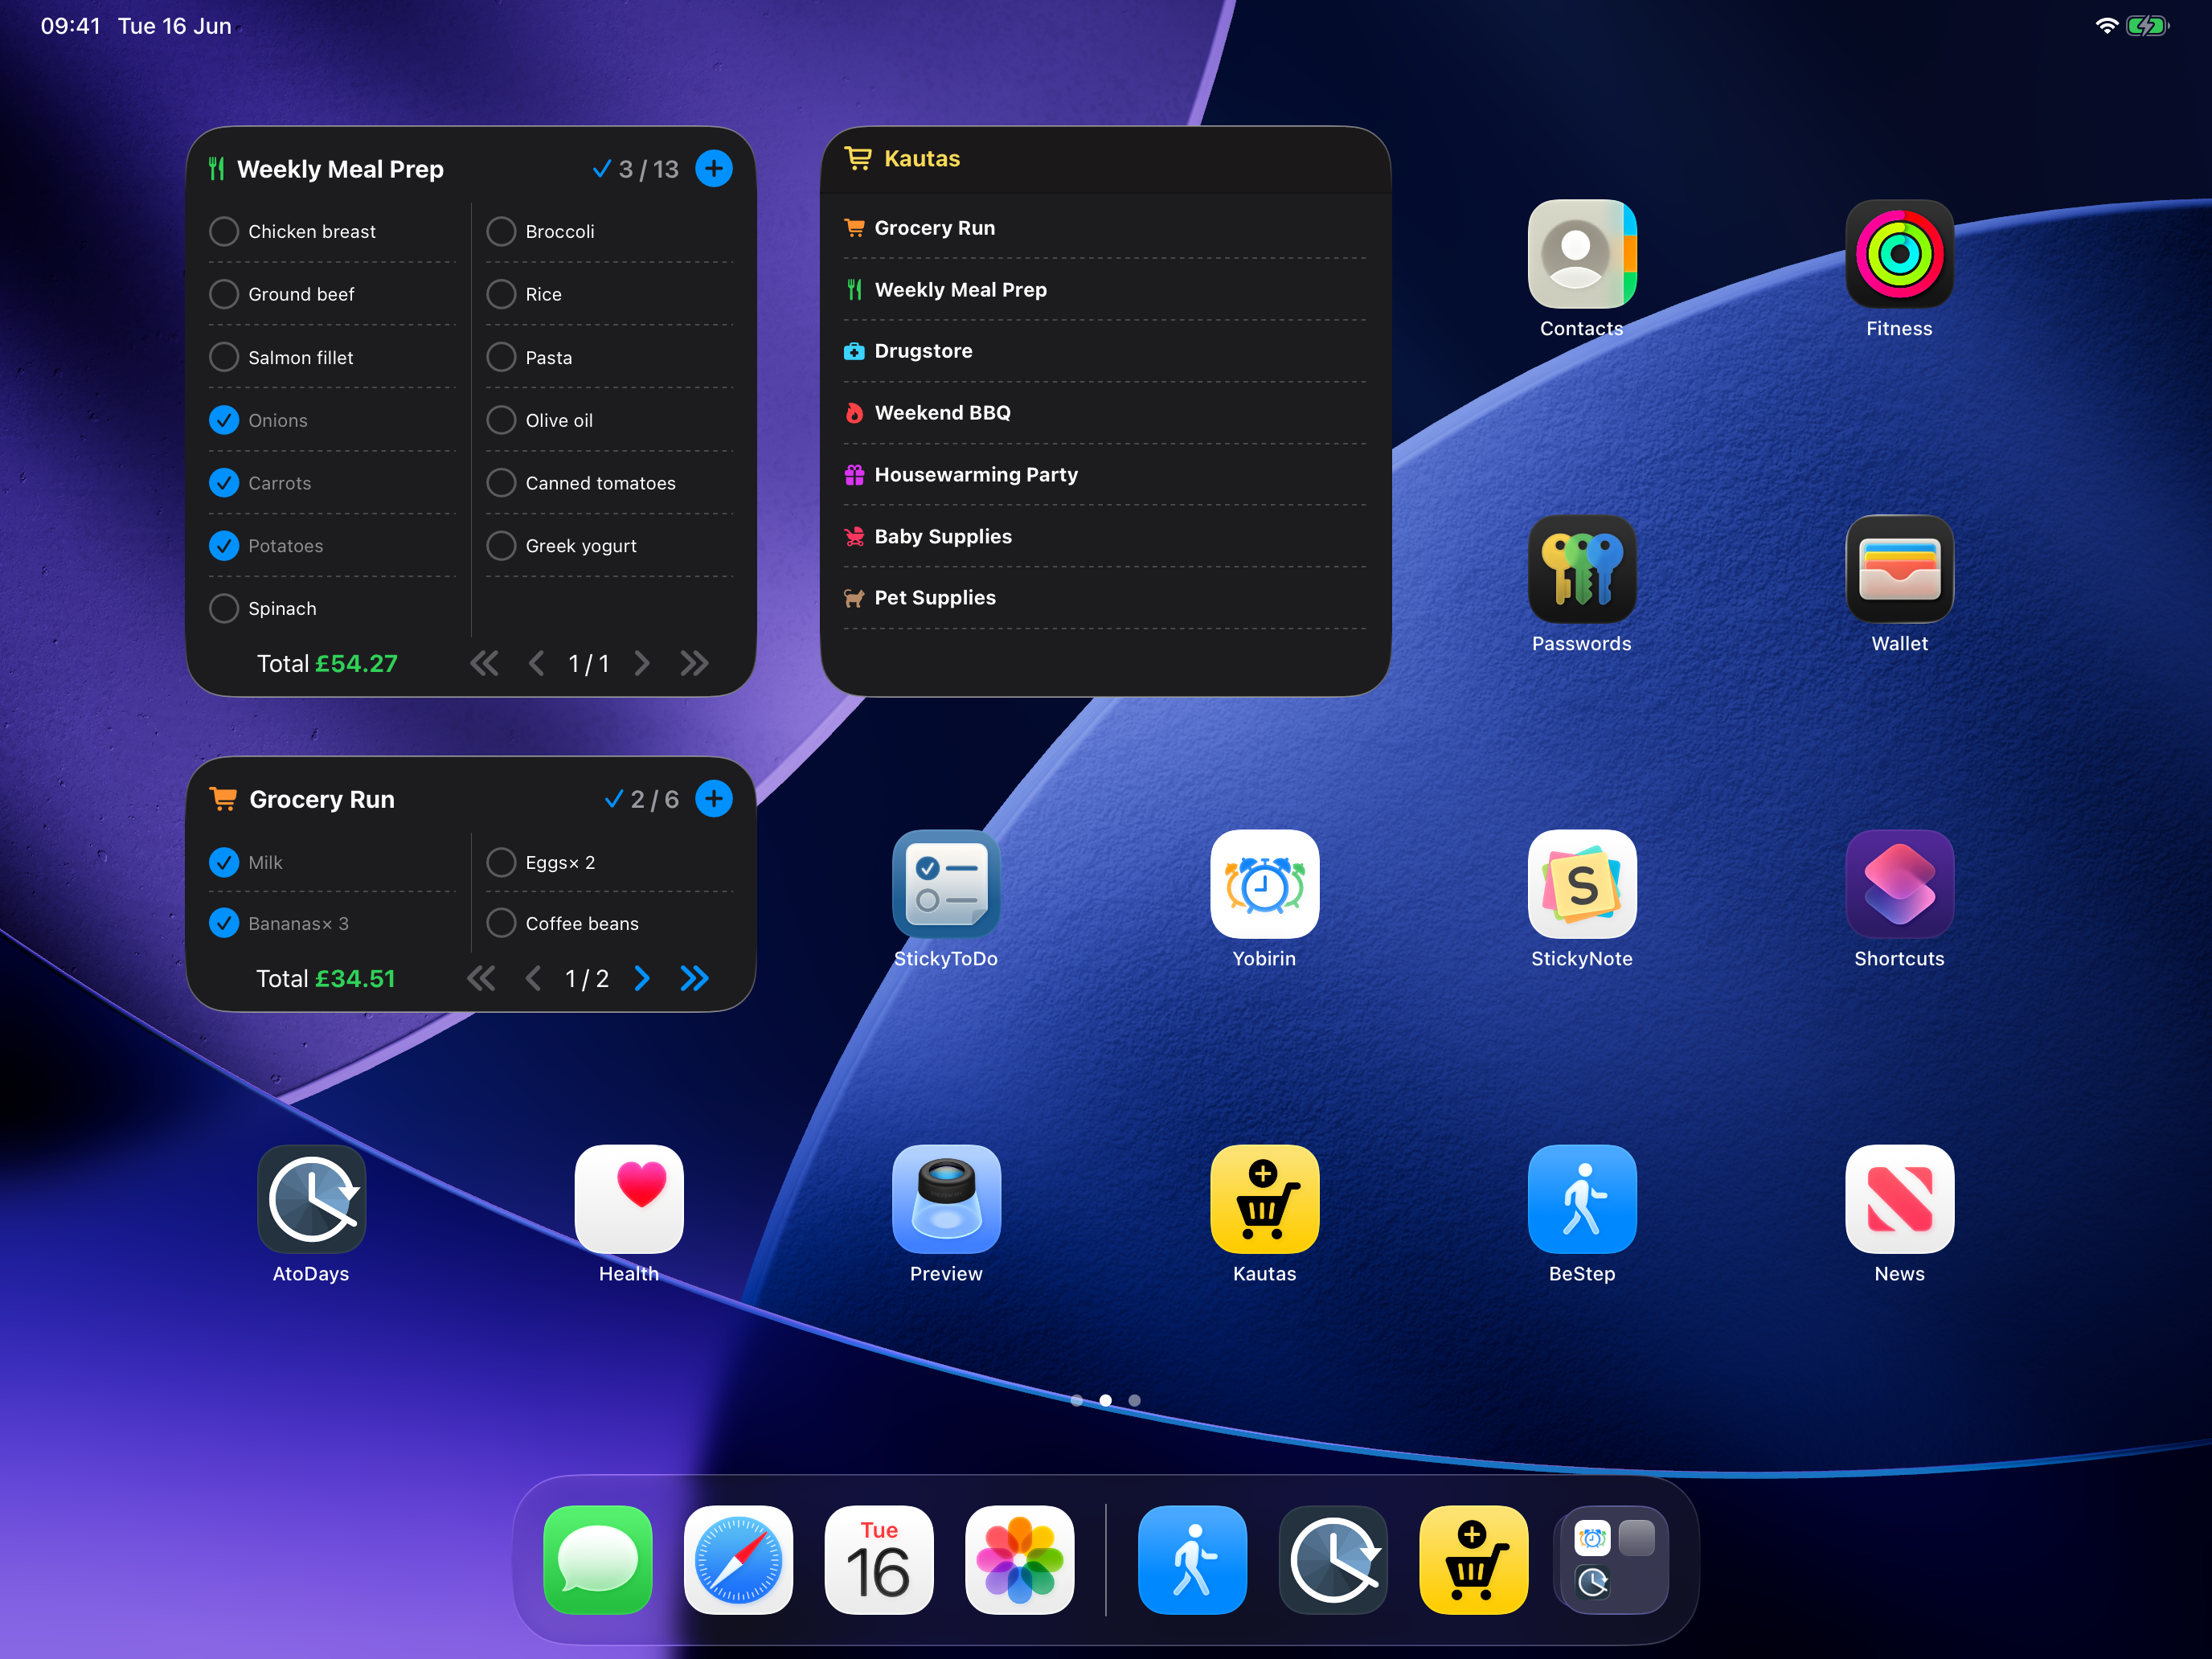Screen dimensions: 2212x1659
Task: Open the Kautas app on home screen
Action: click(1264, 1199)
